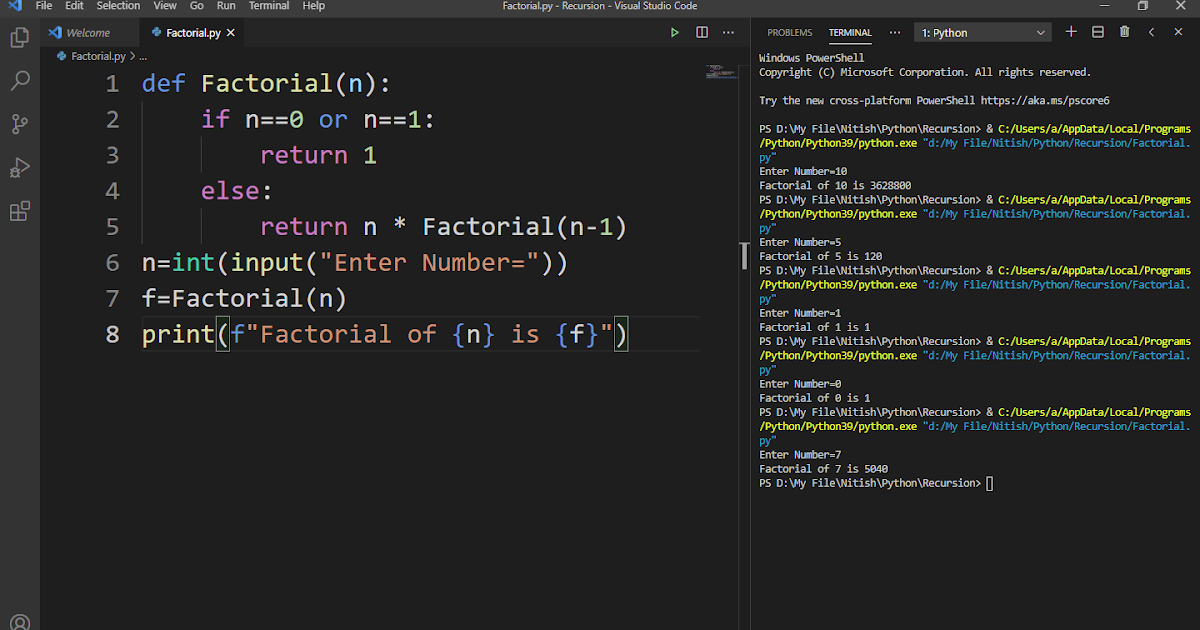Close the terminal panel
Screen dimensions: 1200x630
[x=1178, y=32]
